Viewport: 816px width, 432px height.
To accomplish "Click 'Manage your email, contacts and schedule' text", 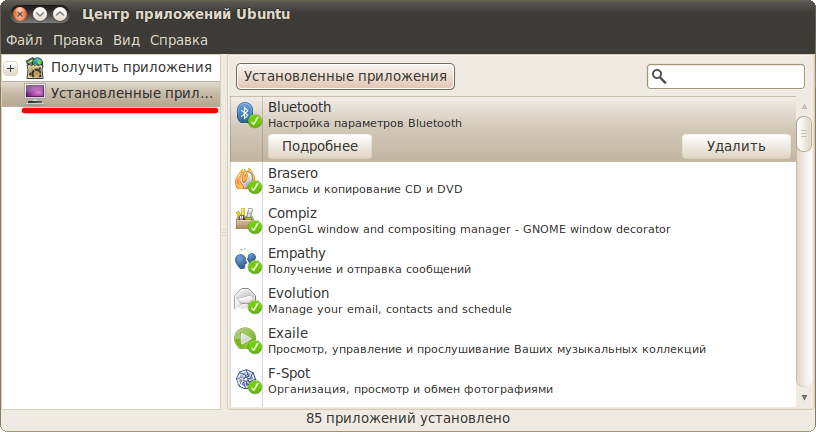I will (x=390, y=310).
